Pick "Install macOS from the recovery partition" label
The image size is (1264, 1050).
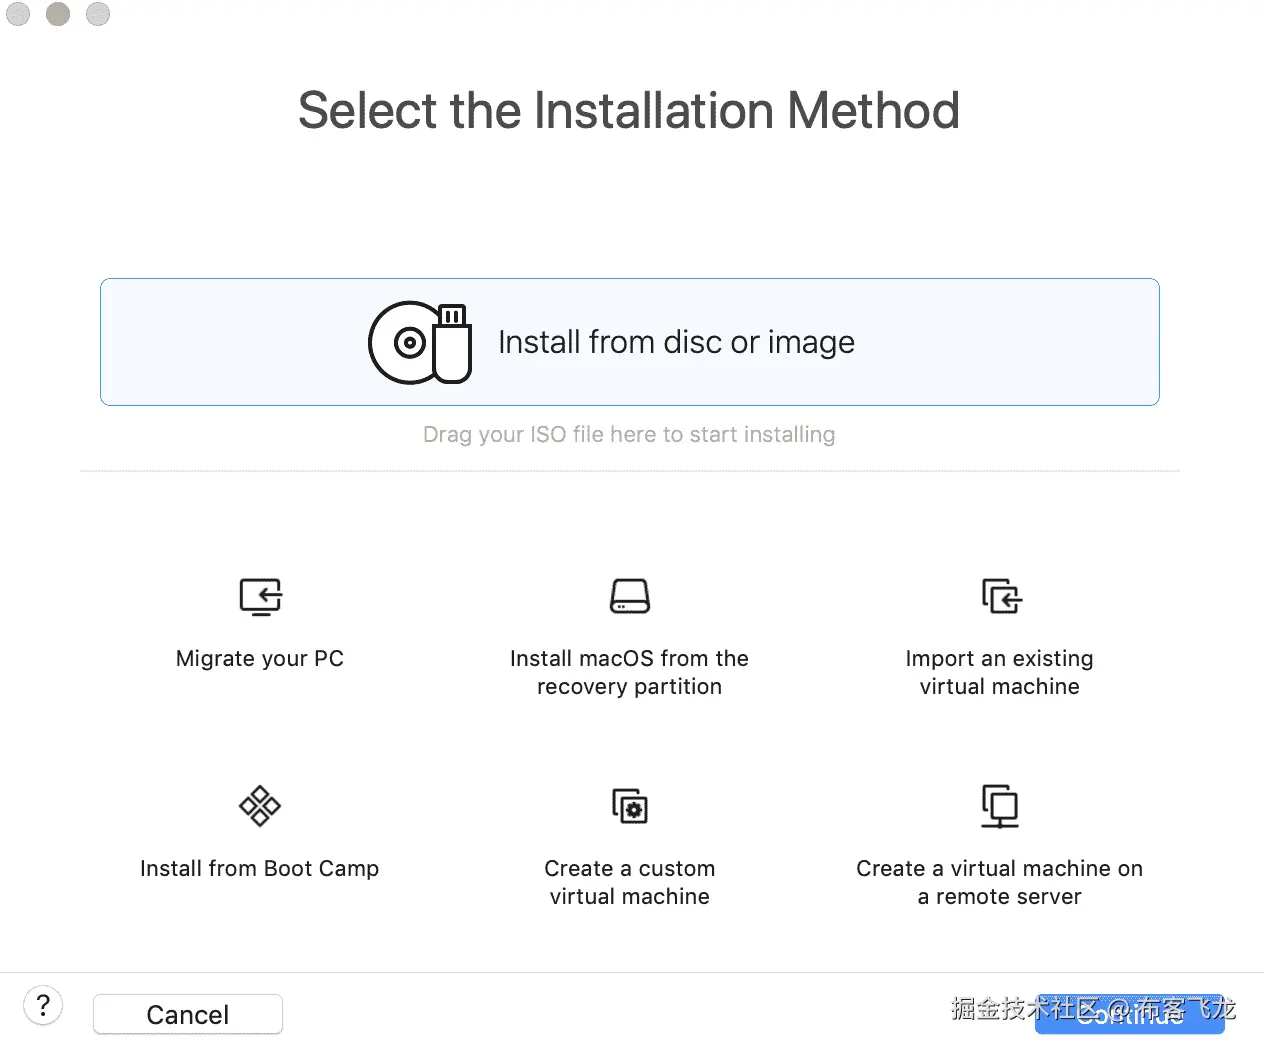[630, 673]
